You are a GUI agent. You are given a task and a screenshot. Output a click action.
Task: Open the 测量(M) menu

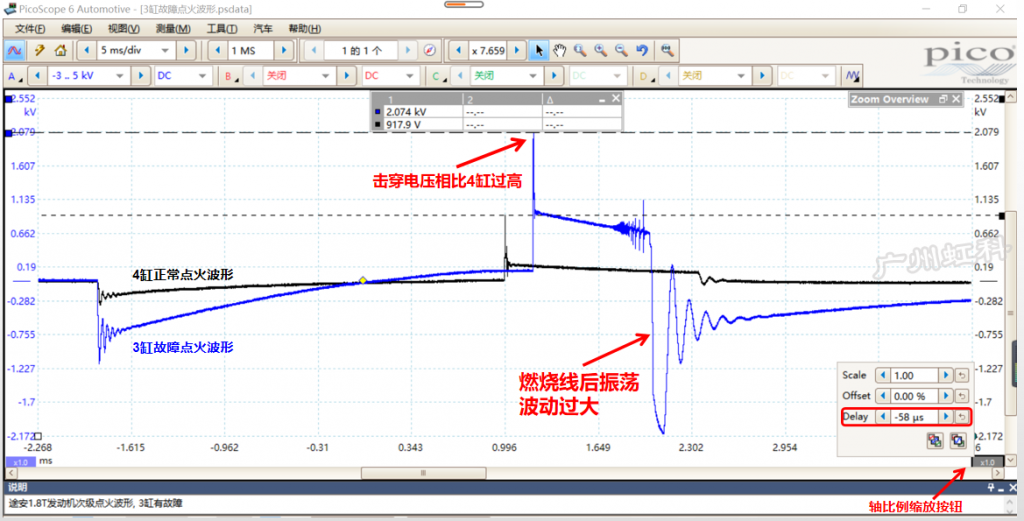click(x=173, y=29)
